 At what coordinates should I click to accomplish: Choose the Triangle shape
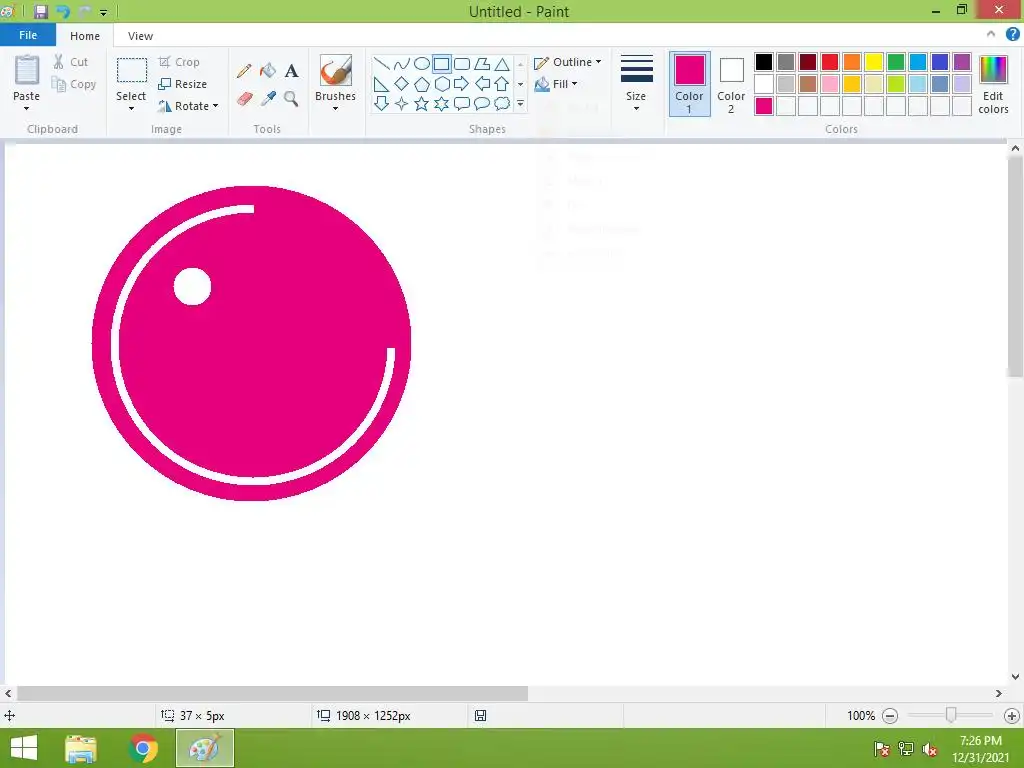(x=502, y=64)
